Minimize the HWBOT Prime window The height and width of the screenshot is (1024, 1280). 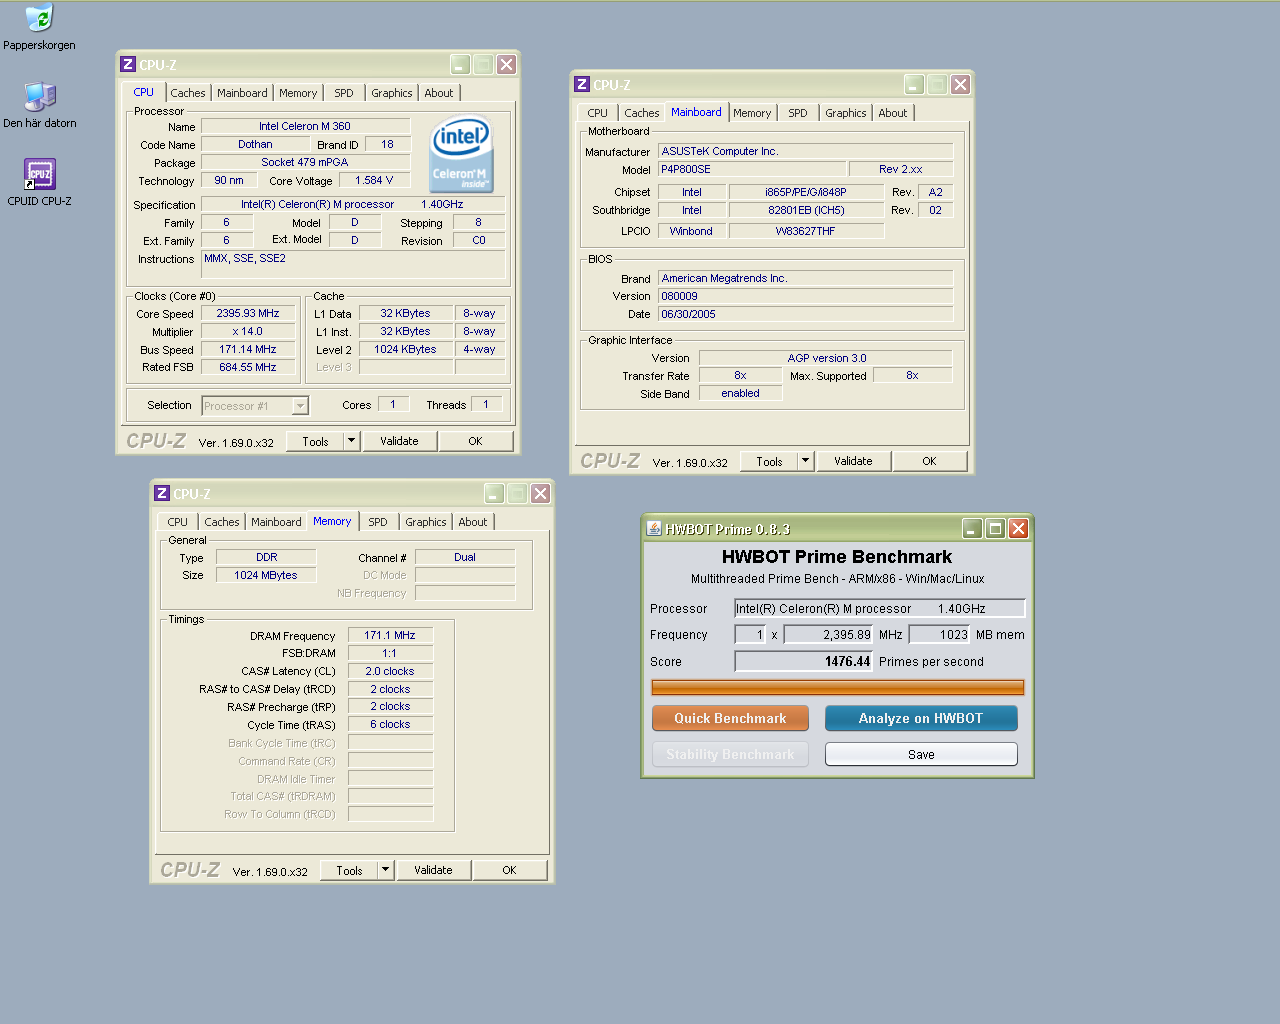click(972, 528)
